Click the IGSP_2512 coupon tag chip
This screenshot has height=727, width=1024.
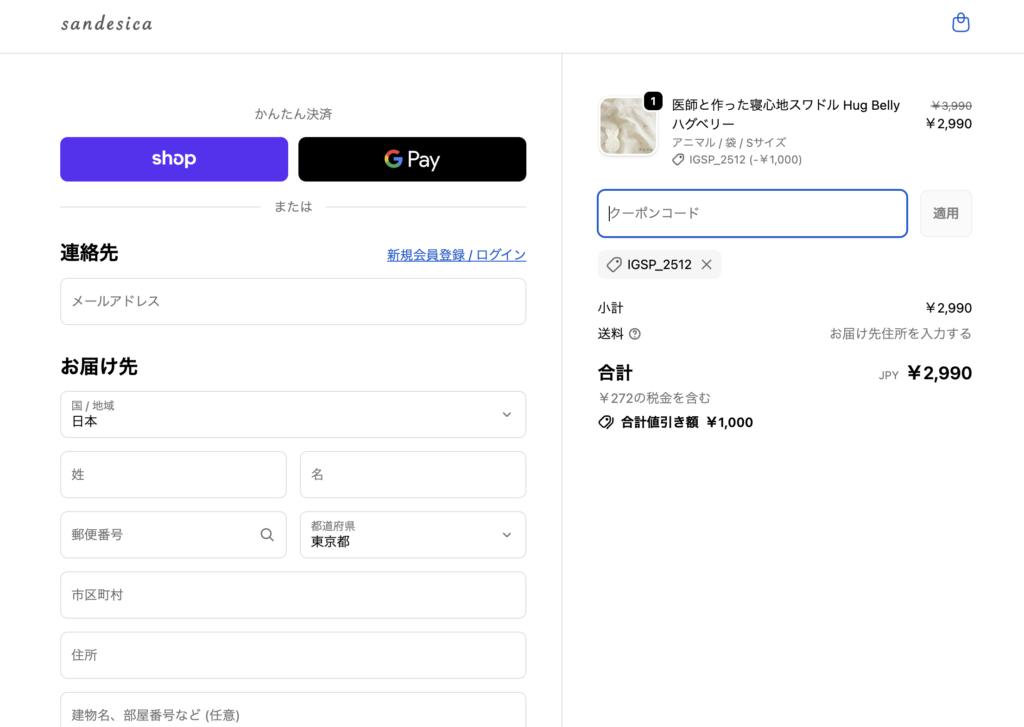pos(648,265)
